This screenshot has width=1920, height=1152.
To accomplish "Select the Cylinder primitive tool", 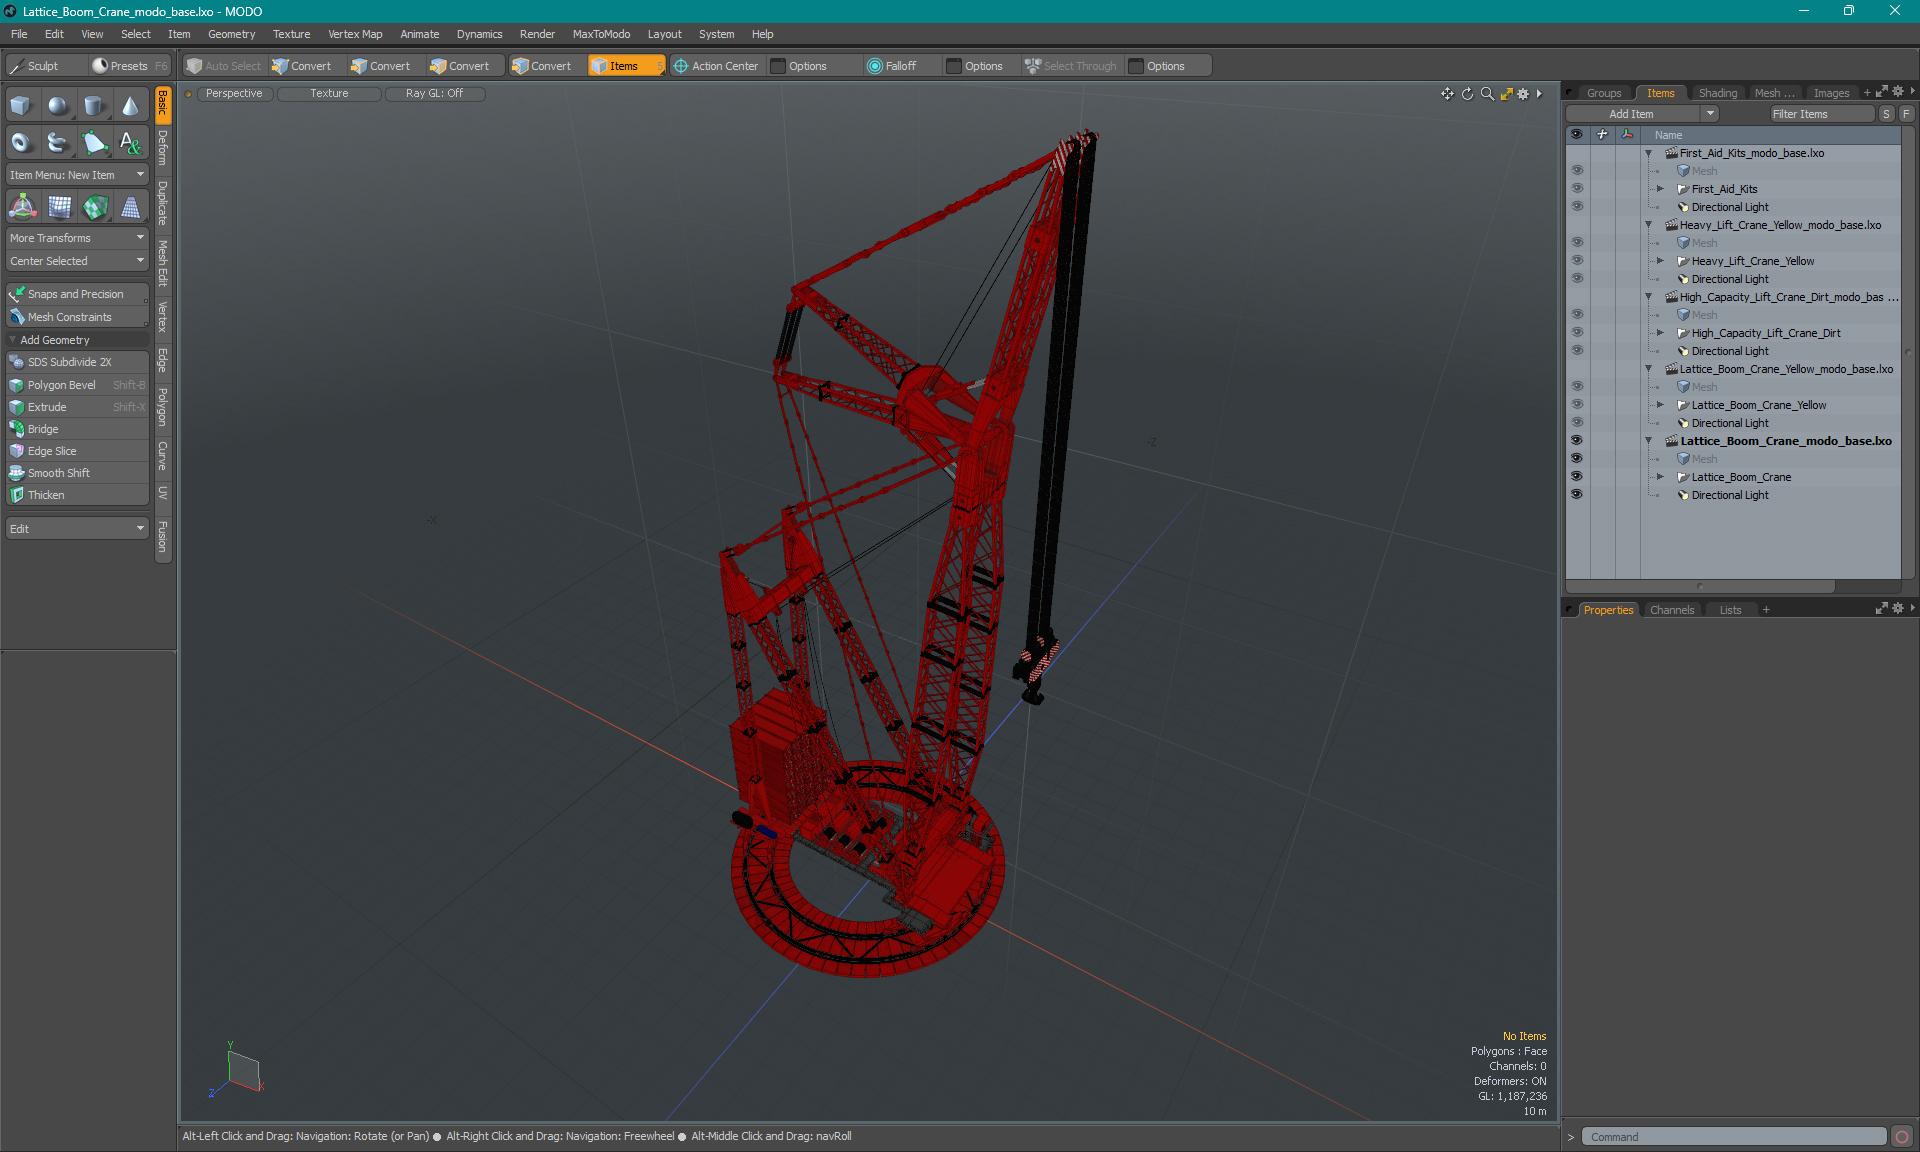I will coord(94,106).
